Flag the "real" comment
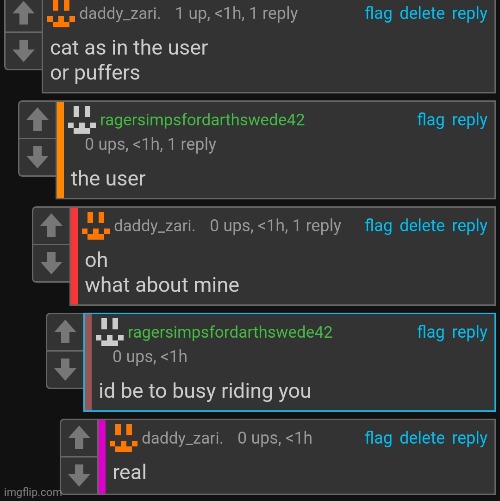Viewport: 500px width, 501px height. click(x=378, y=438)
